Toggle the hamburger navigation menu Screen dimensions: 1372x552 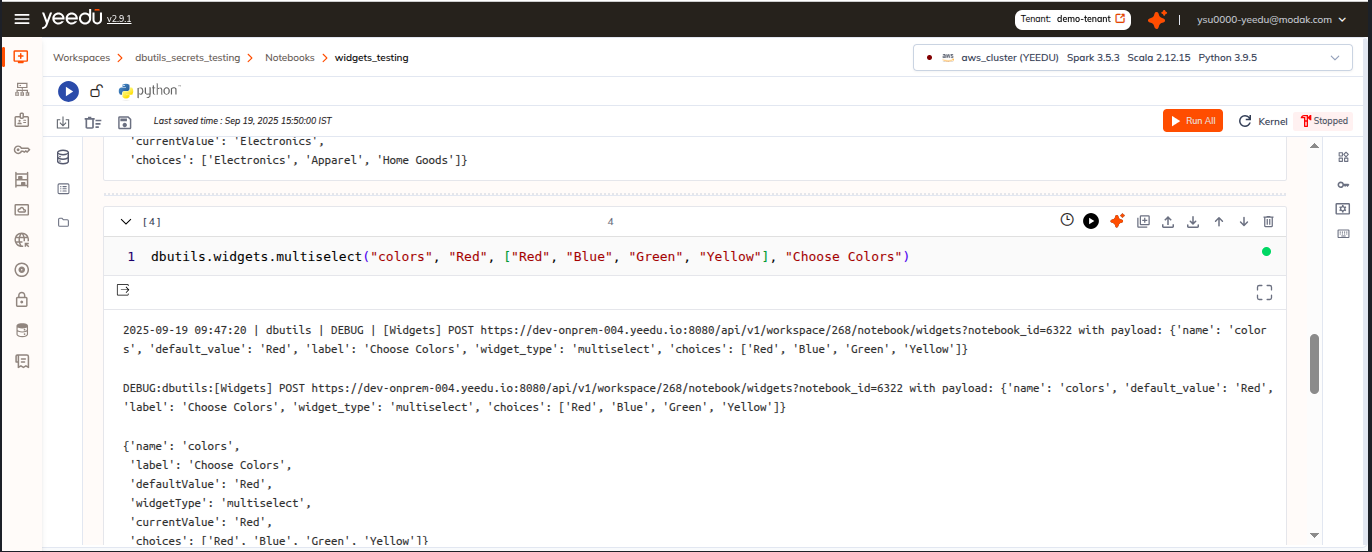pos(22,19)
